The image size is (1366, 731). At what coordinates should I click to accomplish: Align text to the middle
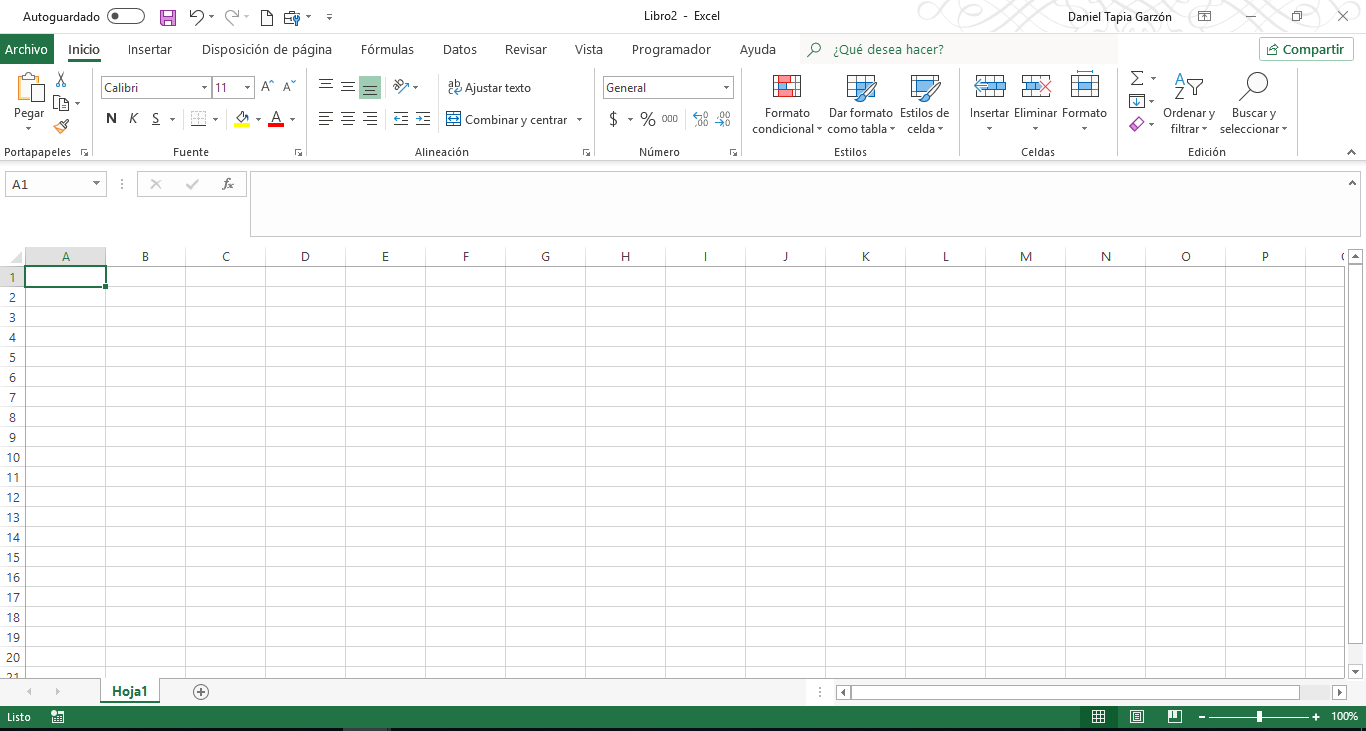pyautogui.click(x=348, y=87)
